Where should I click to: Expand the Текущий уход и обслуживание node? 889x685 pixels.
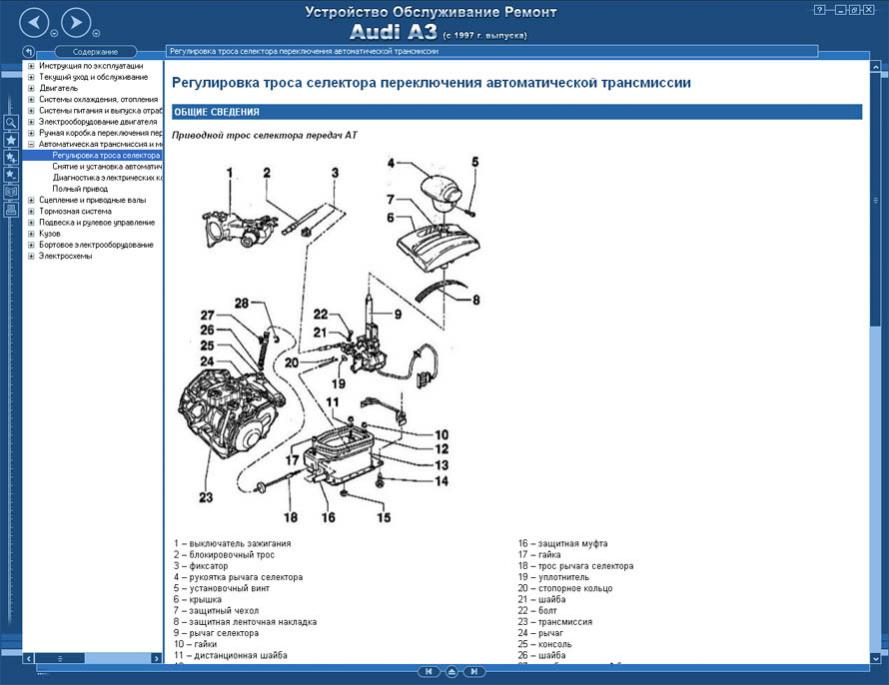point(31,77)
